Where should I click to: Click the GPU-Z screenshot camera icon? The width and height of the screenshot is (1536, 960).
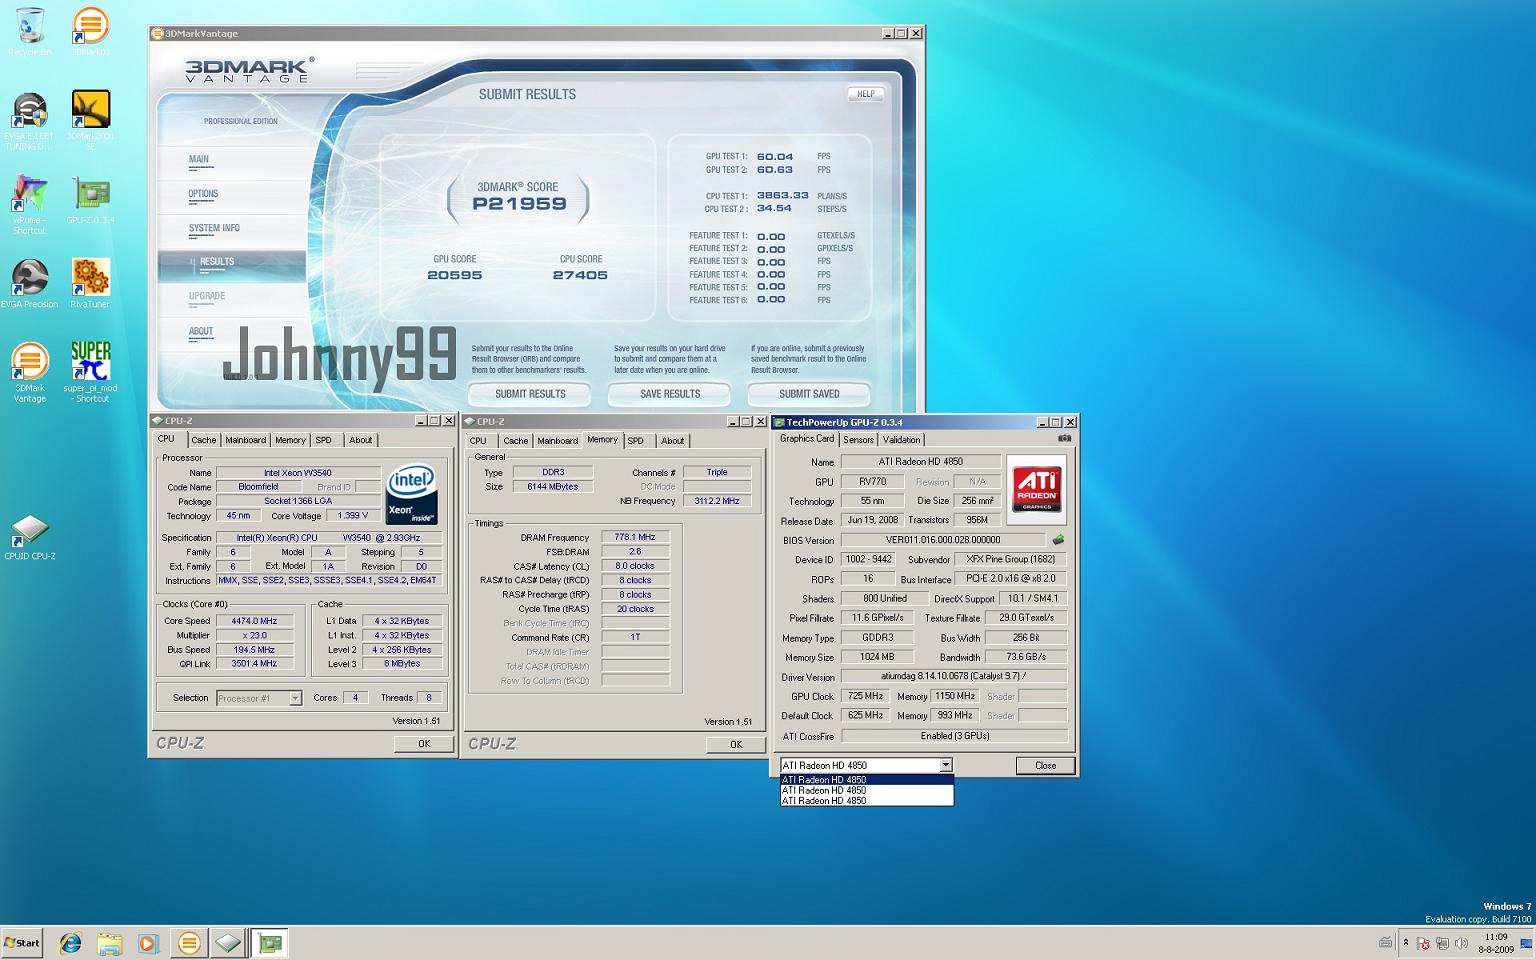pos(1064,439)
